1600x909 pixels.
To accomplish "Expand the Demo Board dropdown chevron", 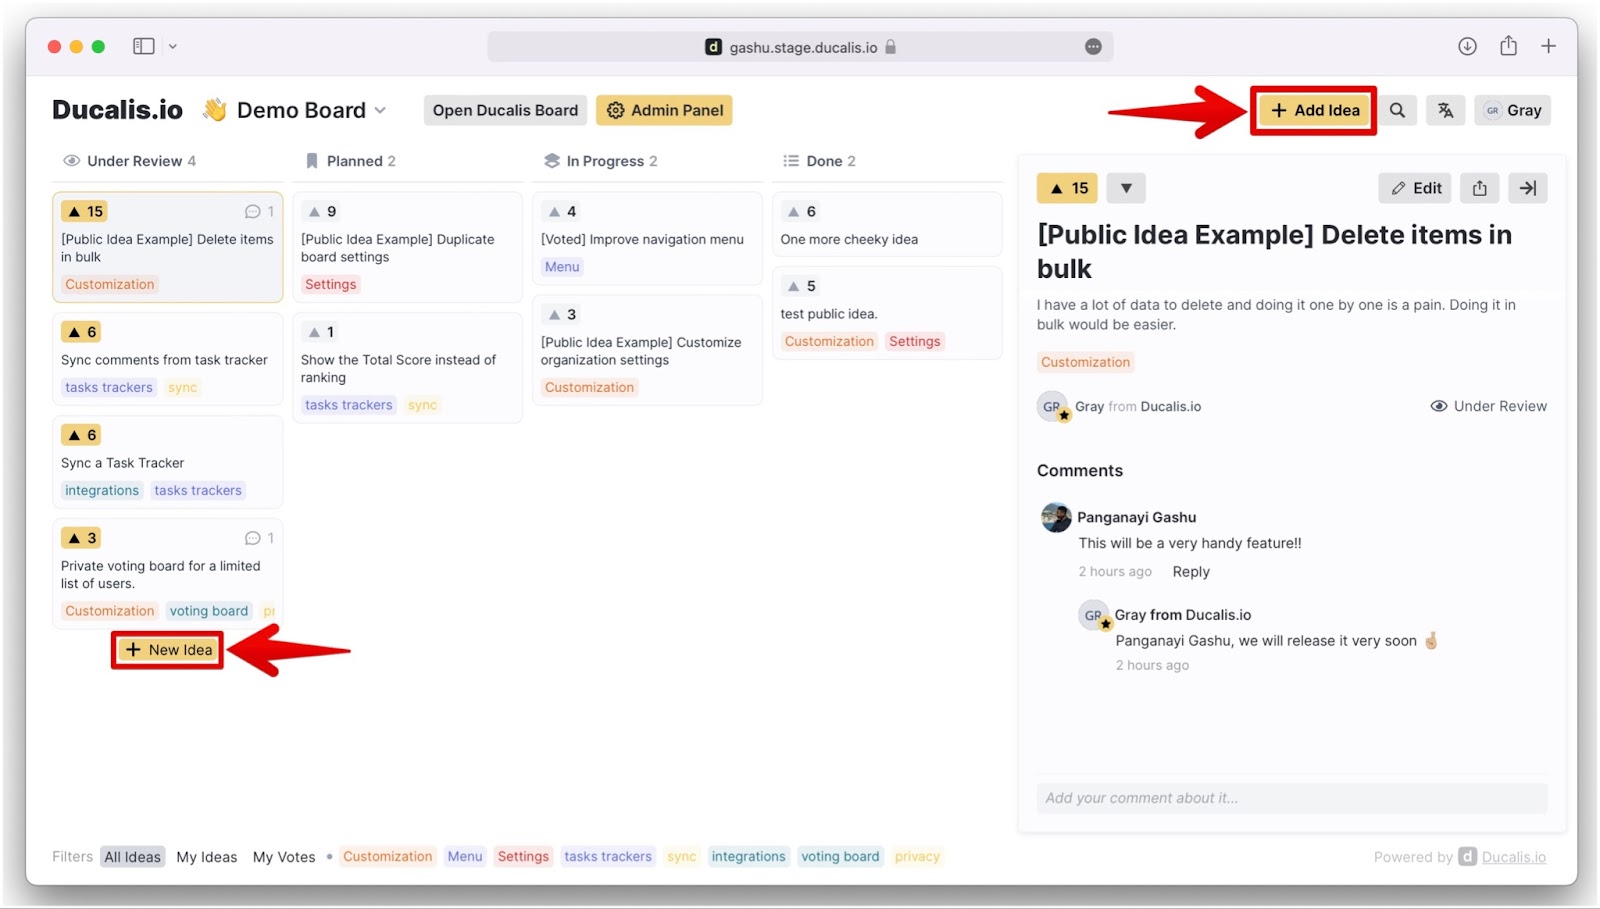I will (x=380, y=110).
